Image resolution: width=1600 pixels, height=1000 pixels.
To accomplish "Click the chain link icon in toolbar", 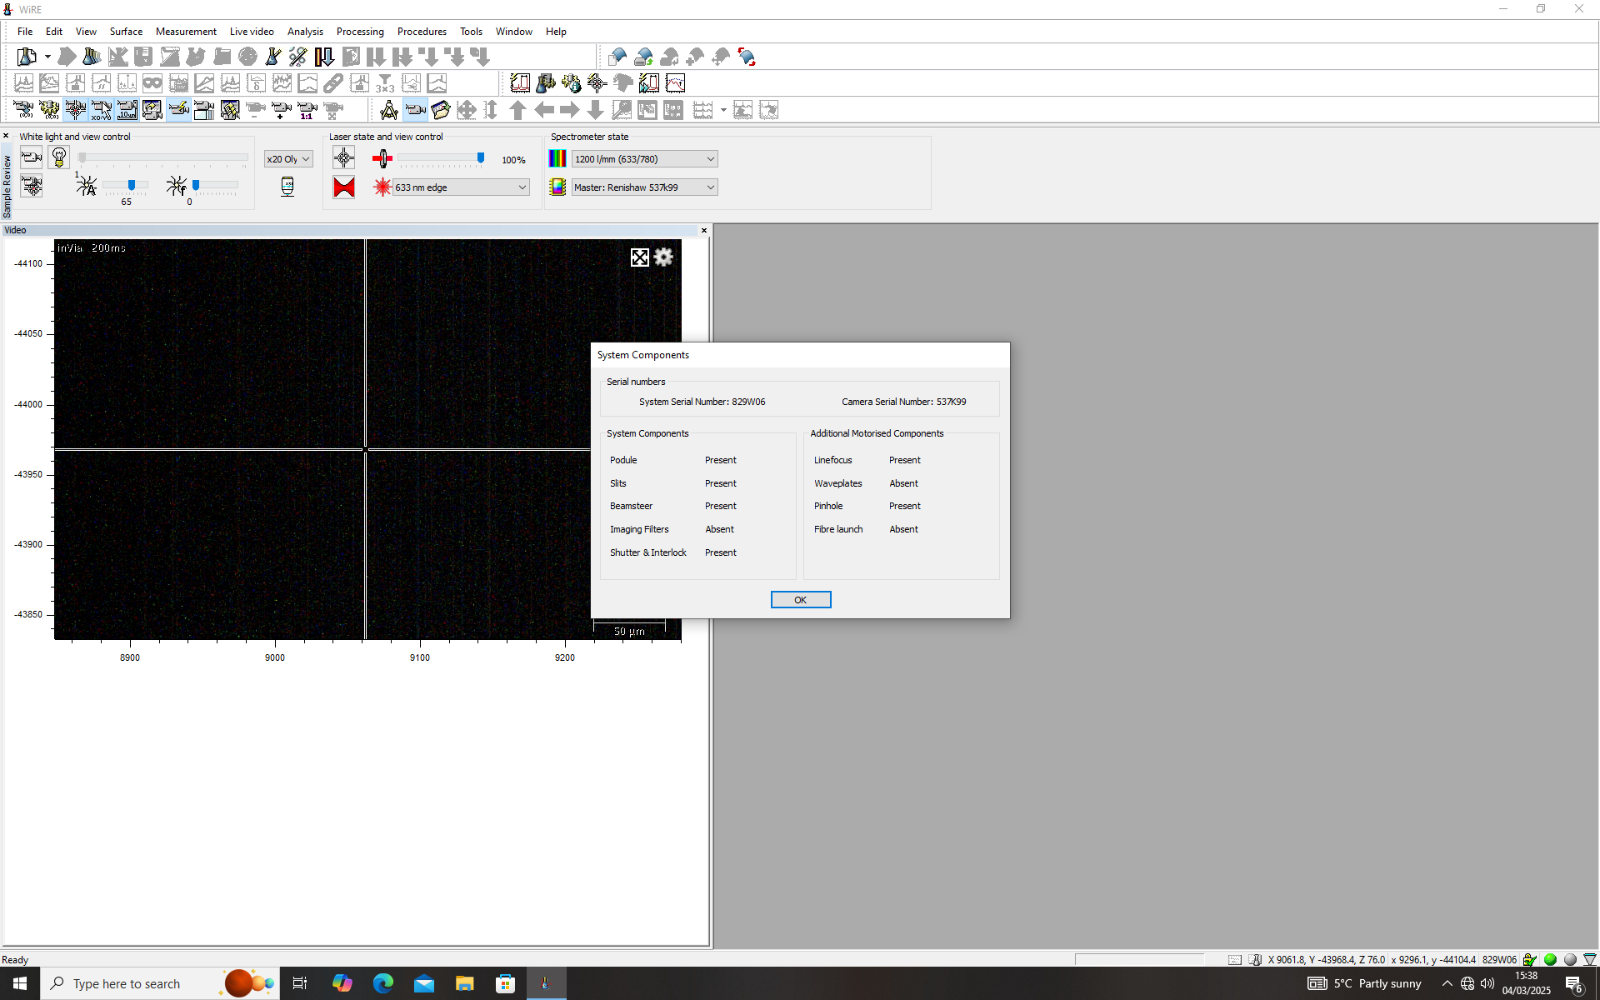I will [333, 83].
